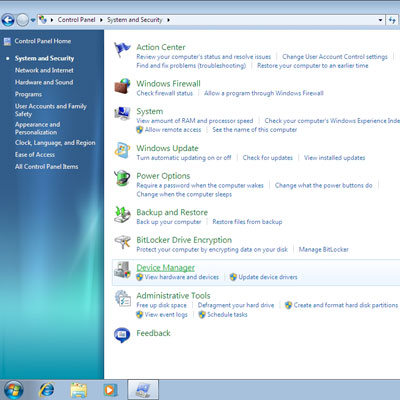Open the System computer monitor icon
400x400 pixels.
pos(122,113)
